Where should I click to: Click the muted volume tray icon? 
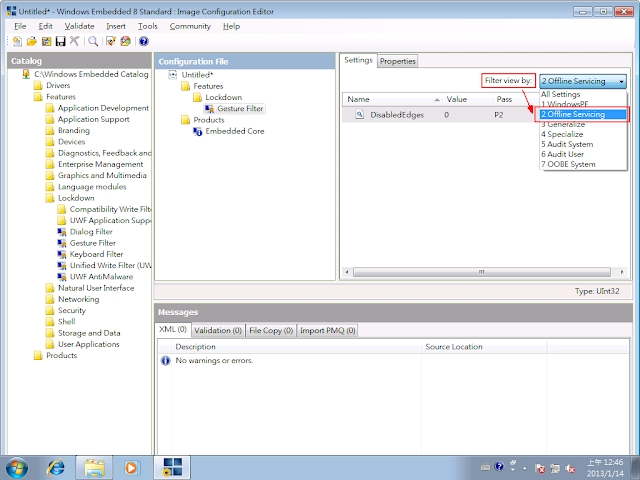pyautogui.click(x=570, y=468)
